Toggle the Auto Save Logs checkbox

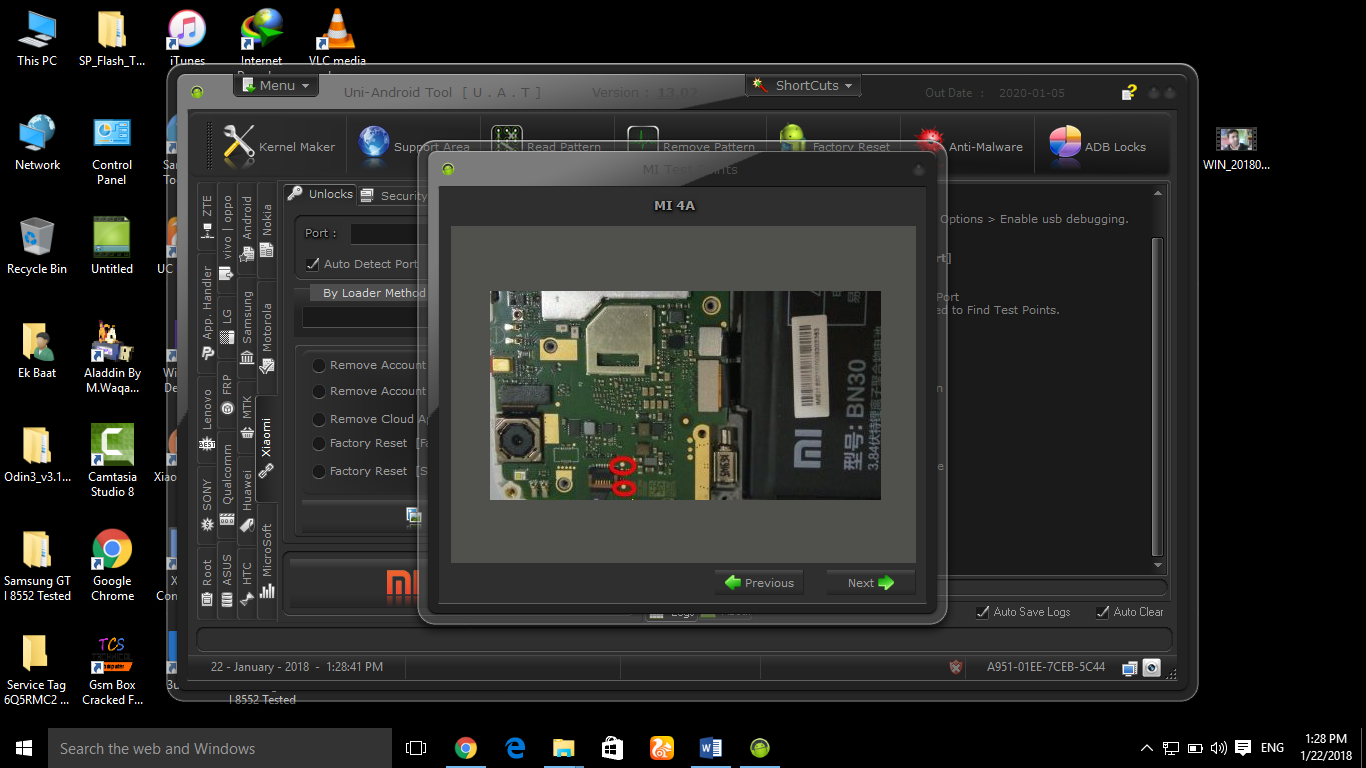coord(983,612)
